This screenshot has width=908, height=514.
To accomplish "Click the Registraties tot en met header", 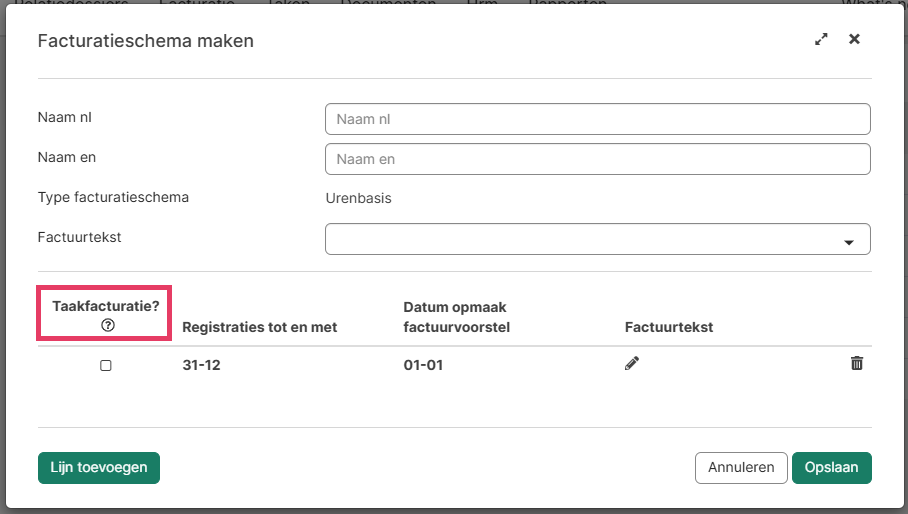I will 260,327.
